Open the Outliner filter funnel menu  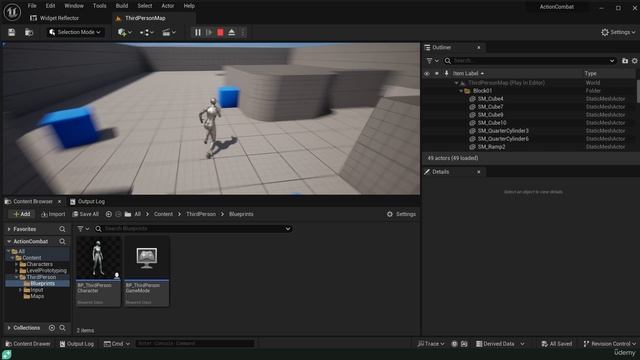click(x=432, y=61)
